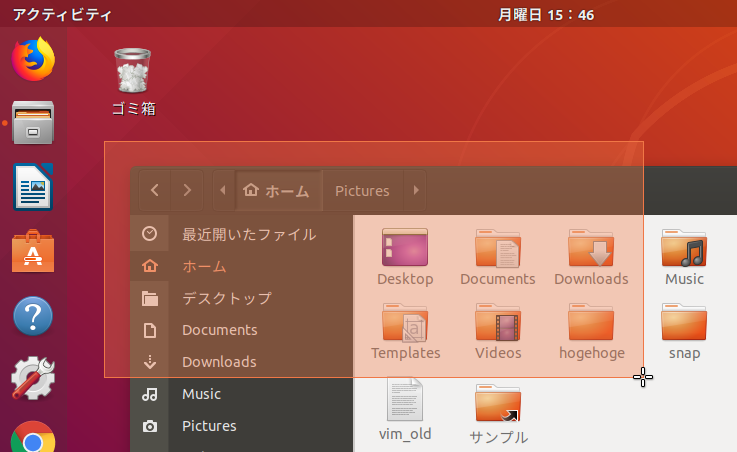Select the snap folder
Screen dimensions: 737x452
[x=684, y=332]
